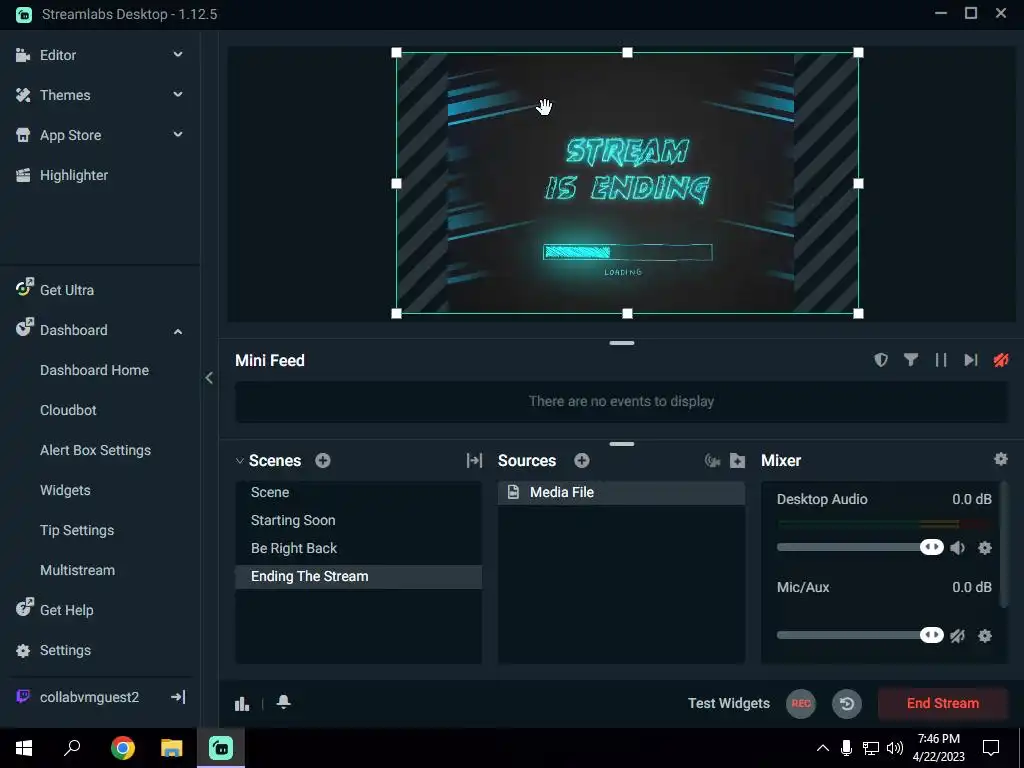
Task: Toggle the replay buffer button
Action: (847, 703)
